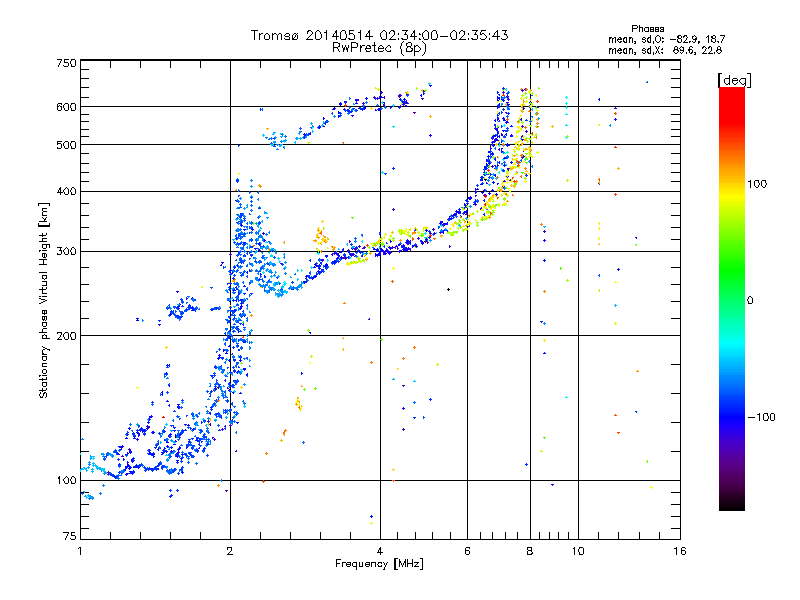Click the '400' y-axis tick label
800x600 pixels.
[x=67, y=192]
